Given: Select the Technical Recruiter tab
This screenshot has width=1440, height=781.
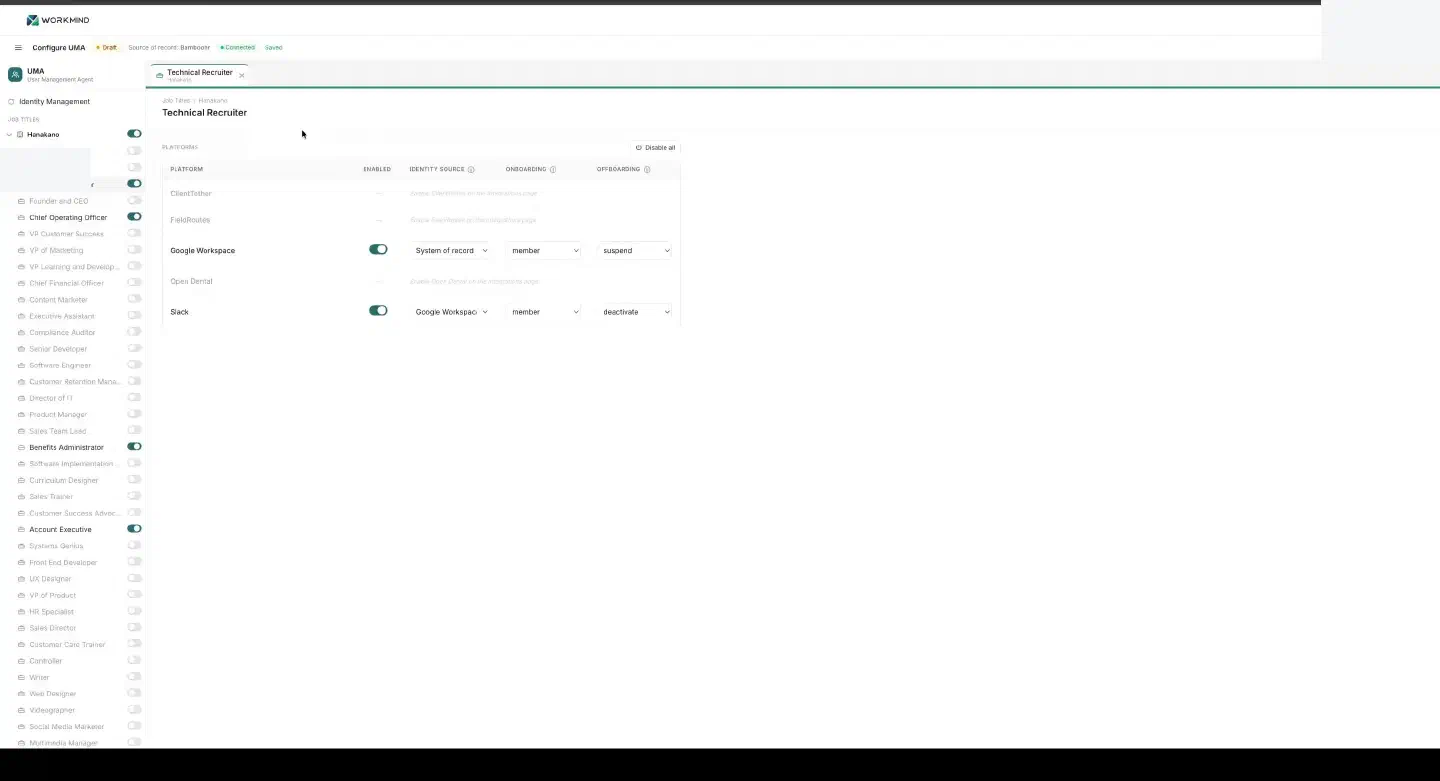Looking at the screenshot, I should (x=199, y=75).
